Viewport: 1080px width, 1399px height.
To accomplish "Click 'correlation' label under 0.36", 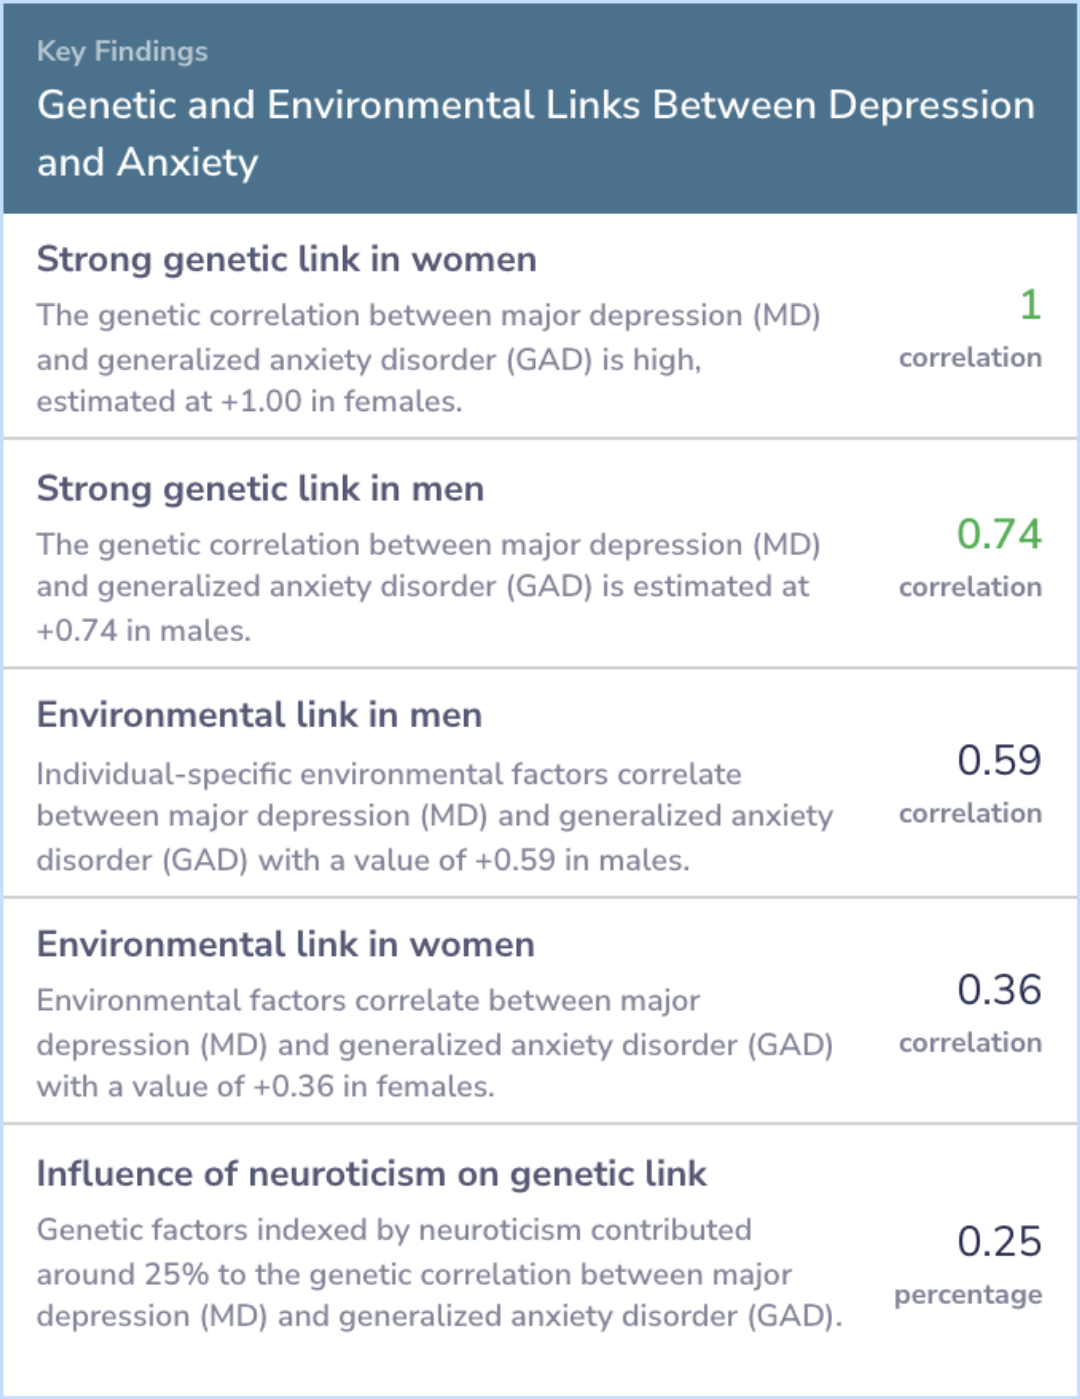I will point(970,1043).
